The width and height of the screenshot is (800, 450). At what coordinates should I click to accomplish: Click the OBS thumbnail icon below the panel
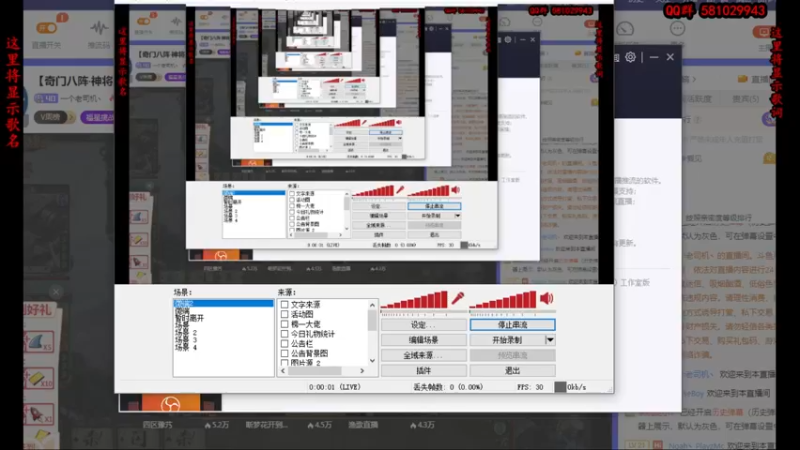tap(170, 404)
